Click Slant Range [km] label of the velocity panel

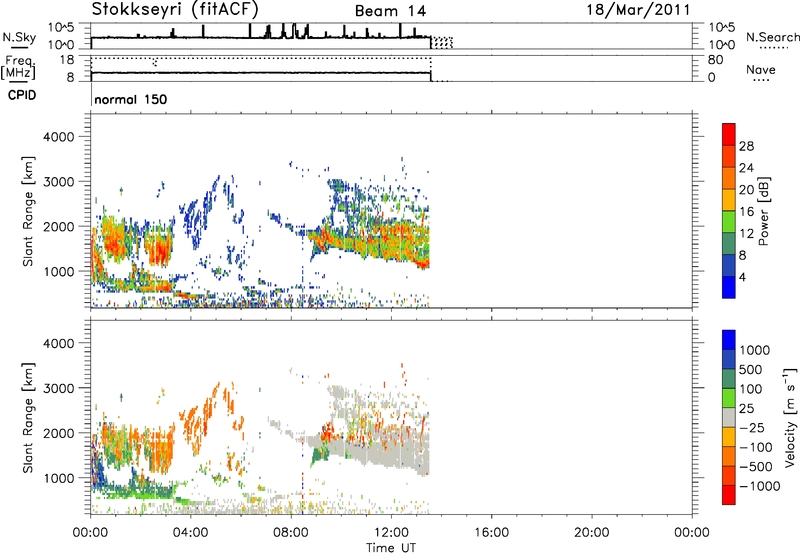click(x=28, y=418)
